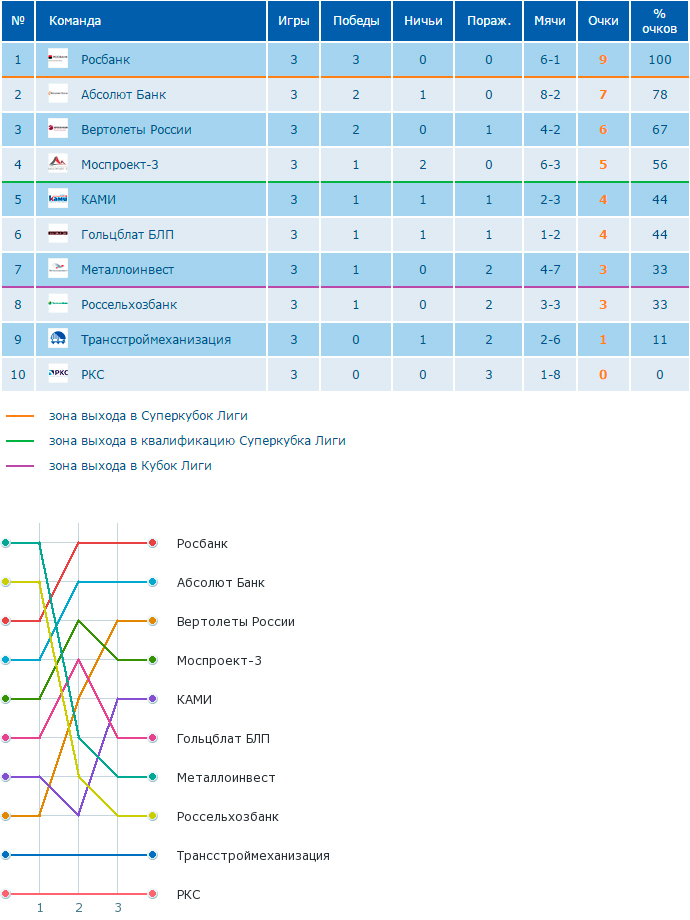Click the Абсолют Банк team logo
The image size is (690, 920).
click(x=58, y=94)
